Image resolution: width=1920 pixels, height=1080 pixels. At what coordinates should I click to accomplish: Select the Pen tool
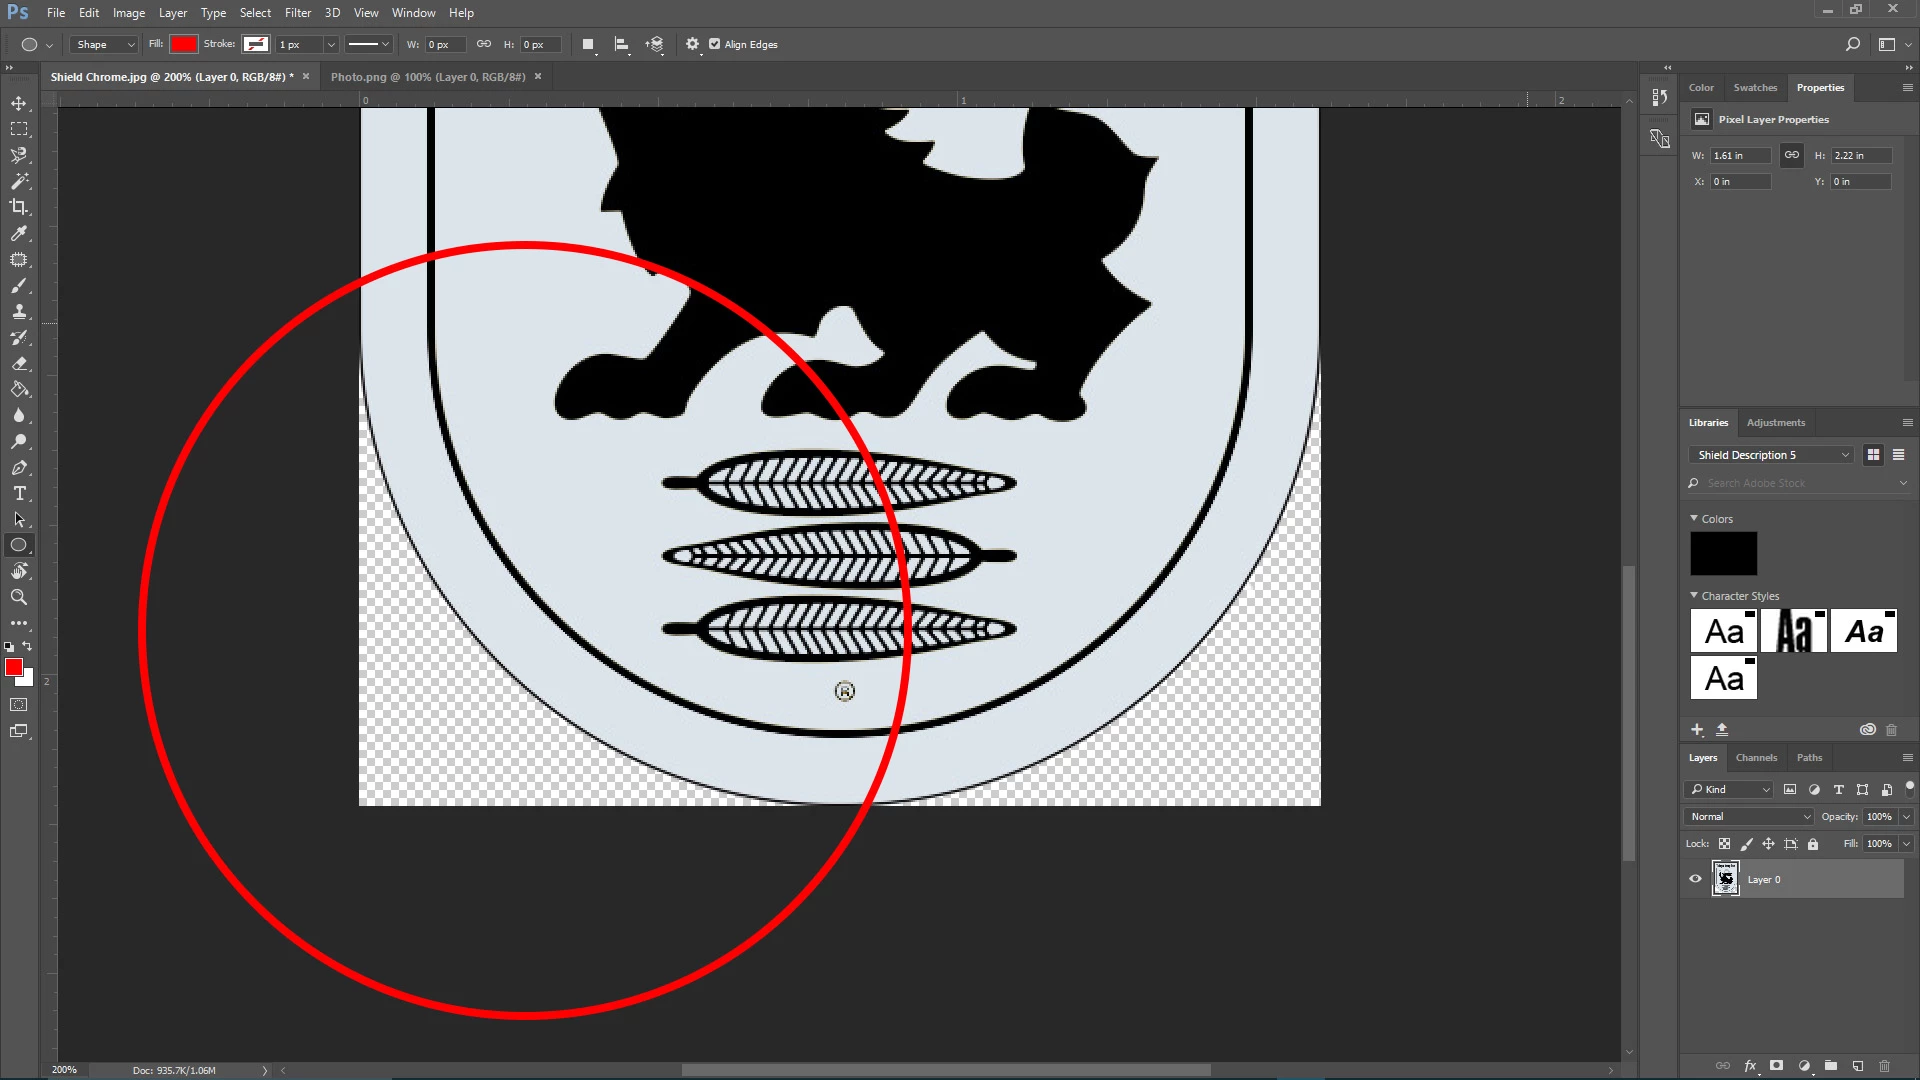(19, 467)
